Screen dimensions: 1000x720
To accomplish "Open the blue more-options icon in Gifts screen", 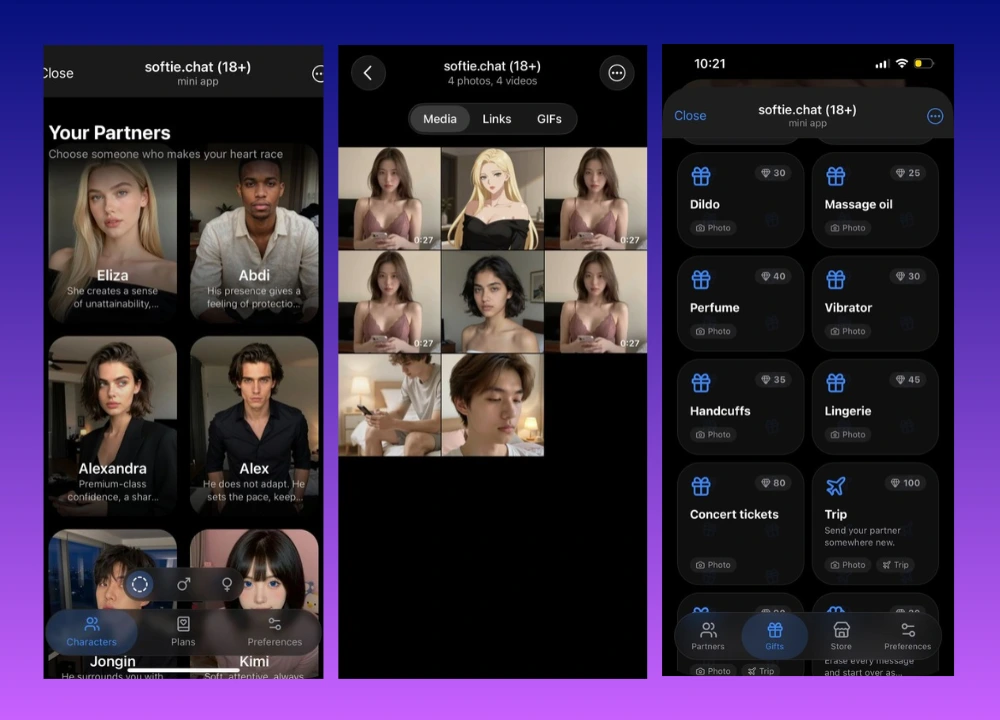I will (934, 116).
